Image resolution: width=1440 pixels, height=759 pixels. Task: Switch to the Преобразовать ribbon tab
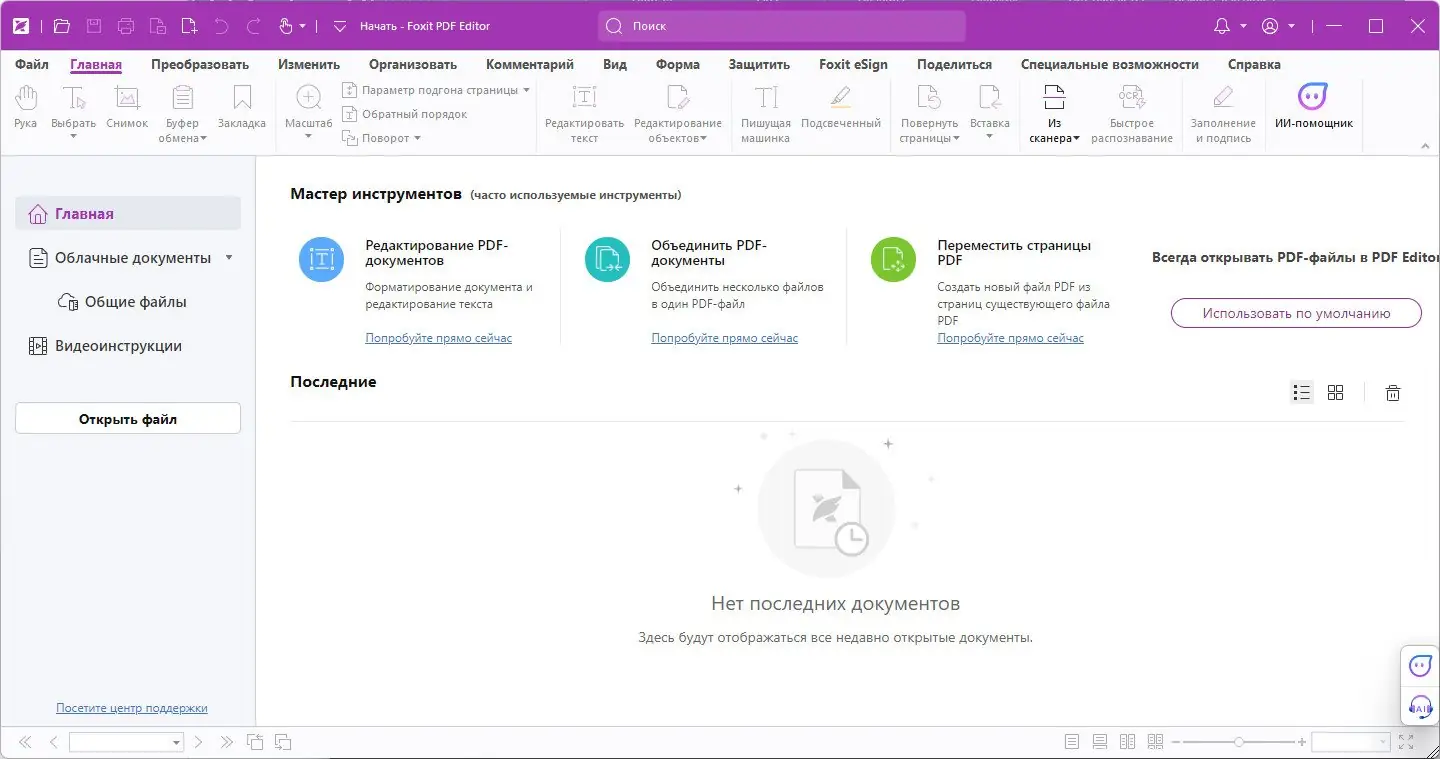(200, 64)
